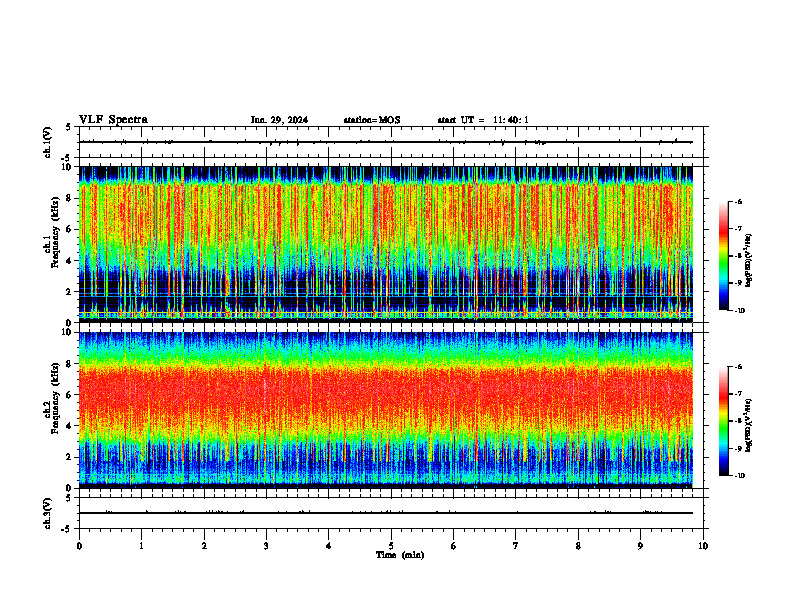The image size is (792, 612).
Task: Click time-axis tick label "0"
Action: 79,546
